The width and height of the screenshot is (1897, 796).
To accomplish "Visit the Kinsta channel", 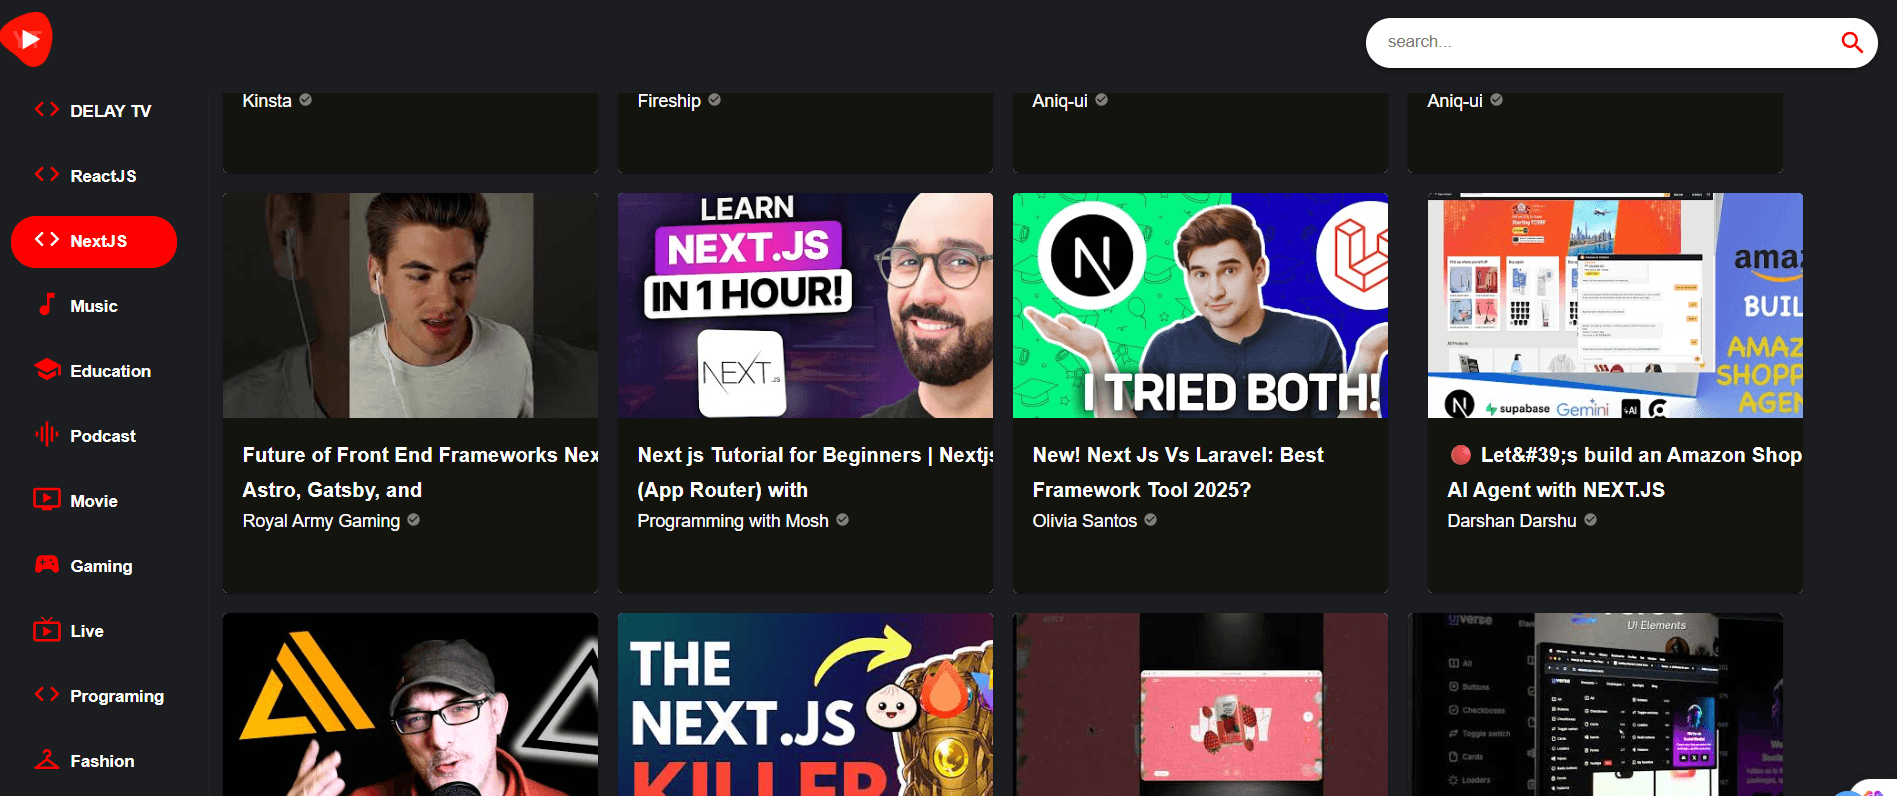I will tap(267, 101).
